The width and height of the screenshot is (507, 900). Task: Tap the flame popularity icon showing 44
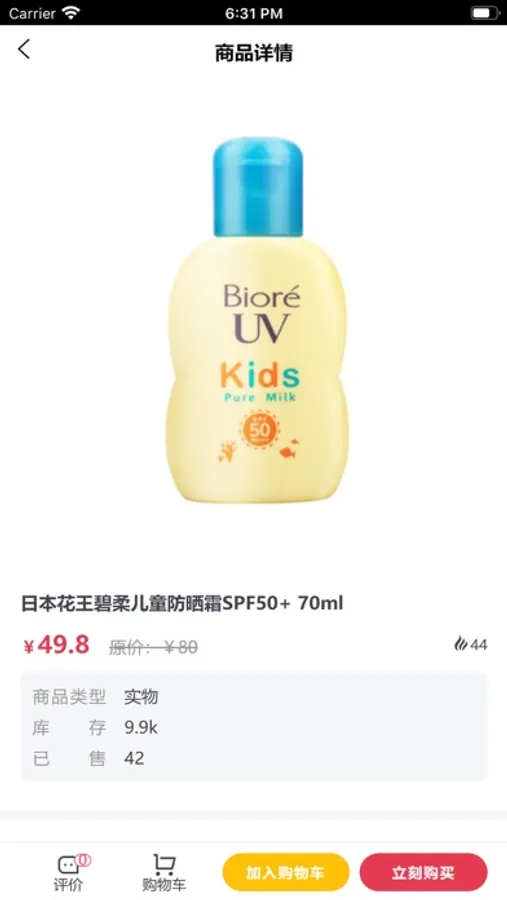[460, 644]
